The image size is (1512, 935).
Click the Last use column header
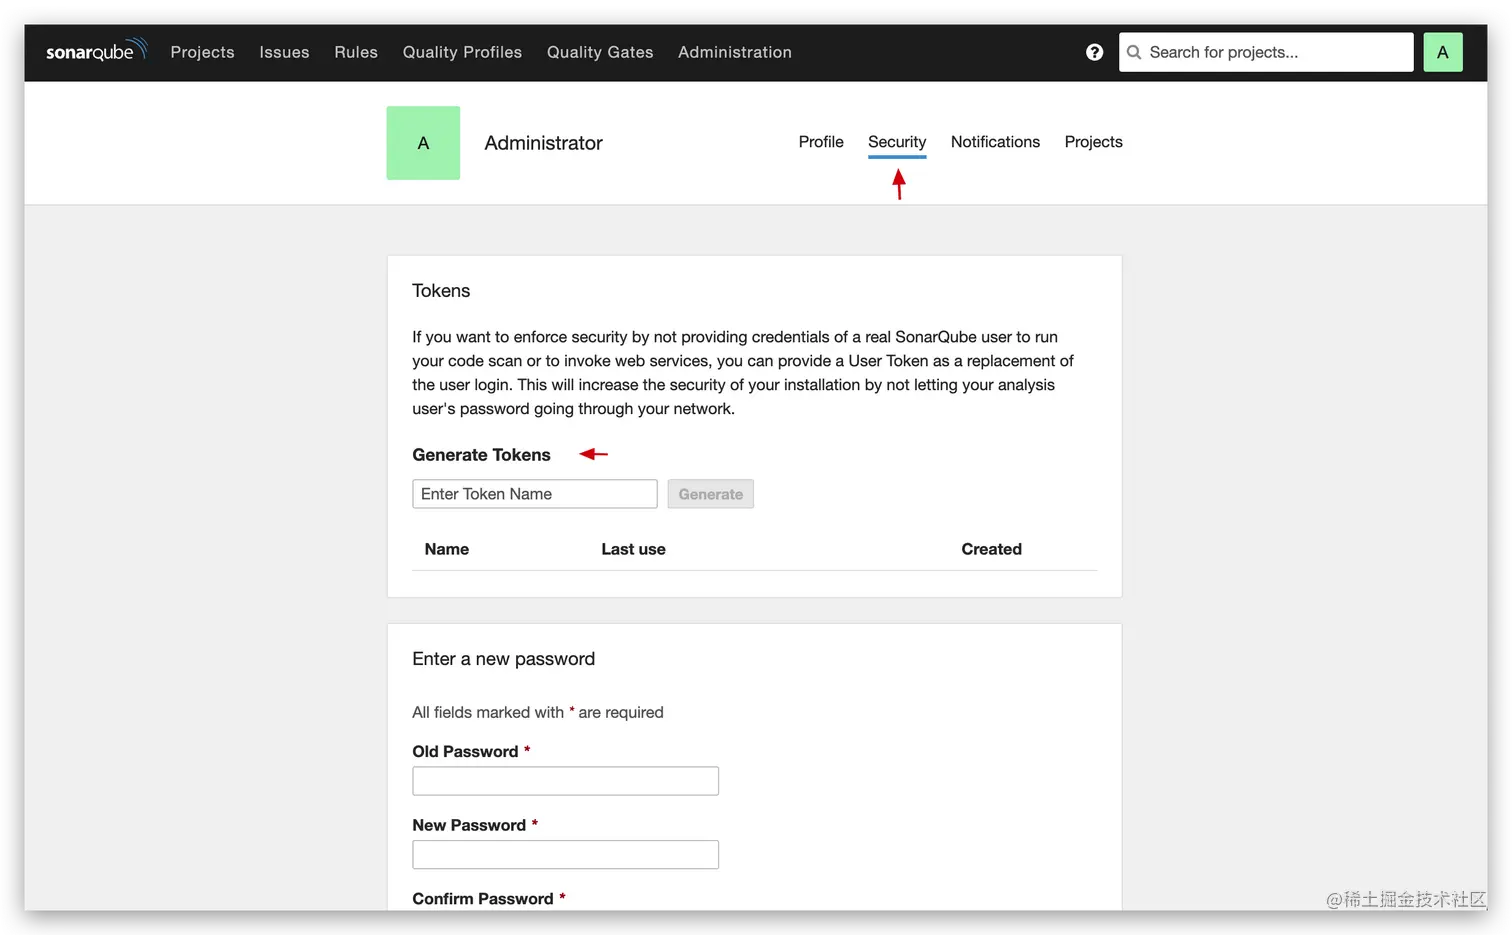coord(633,549)
